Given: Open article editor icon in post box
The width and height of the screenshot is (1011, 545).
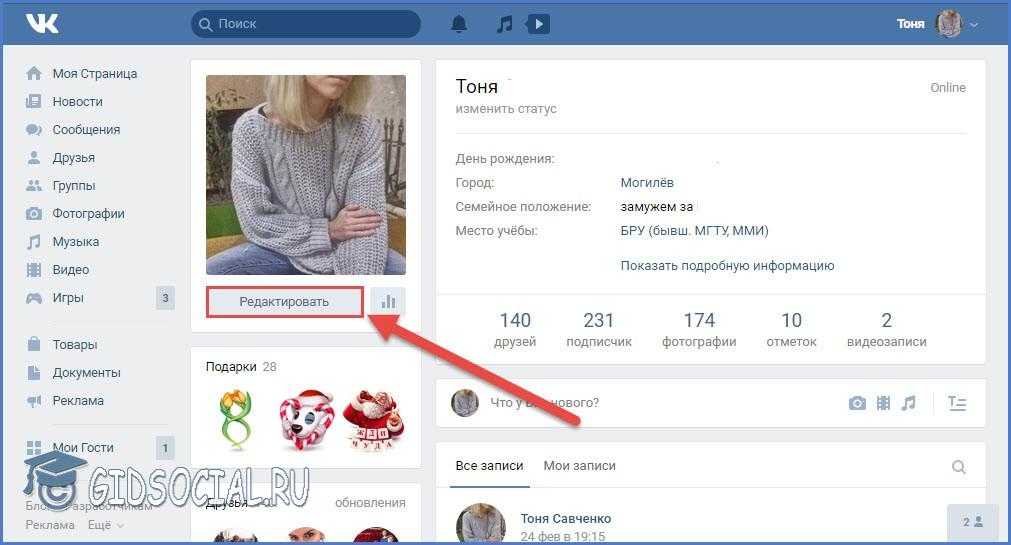Looking at the screenshot, I should pos(957,403).
